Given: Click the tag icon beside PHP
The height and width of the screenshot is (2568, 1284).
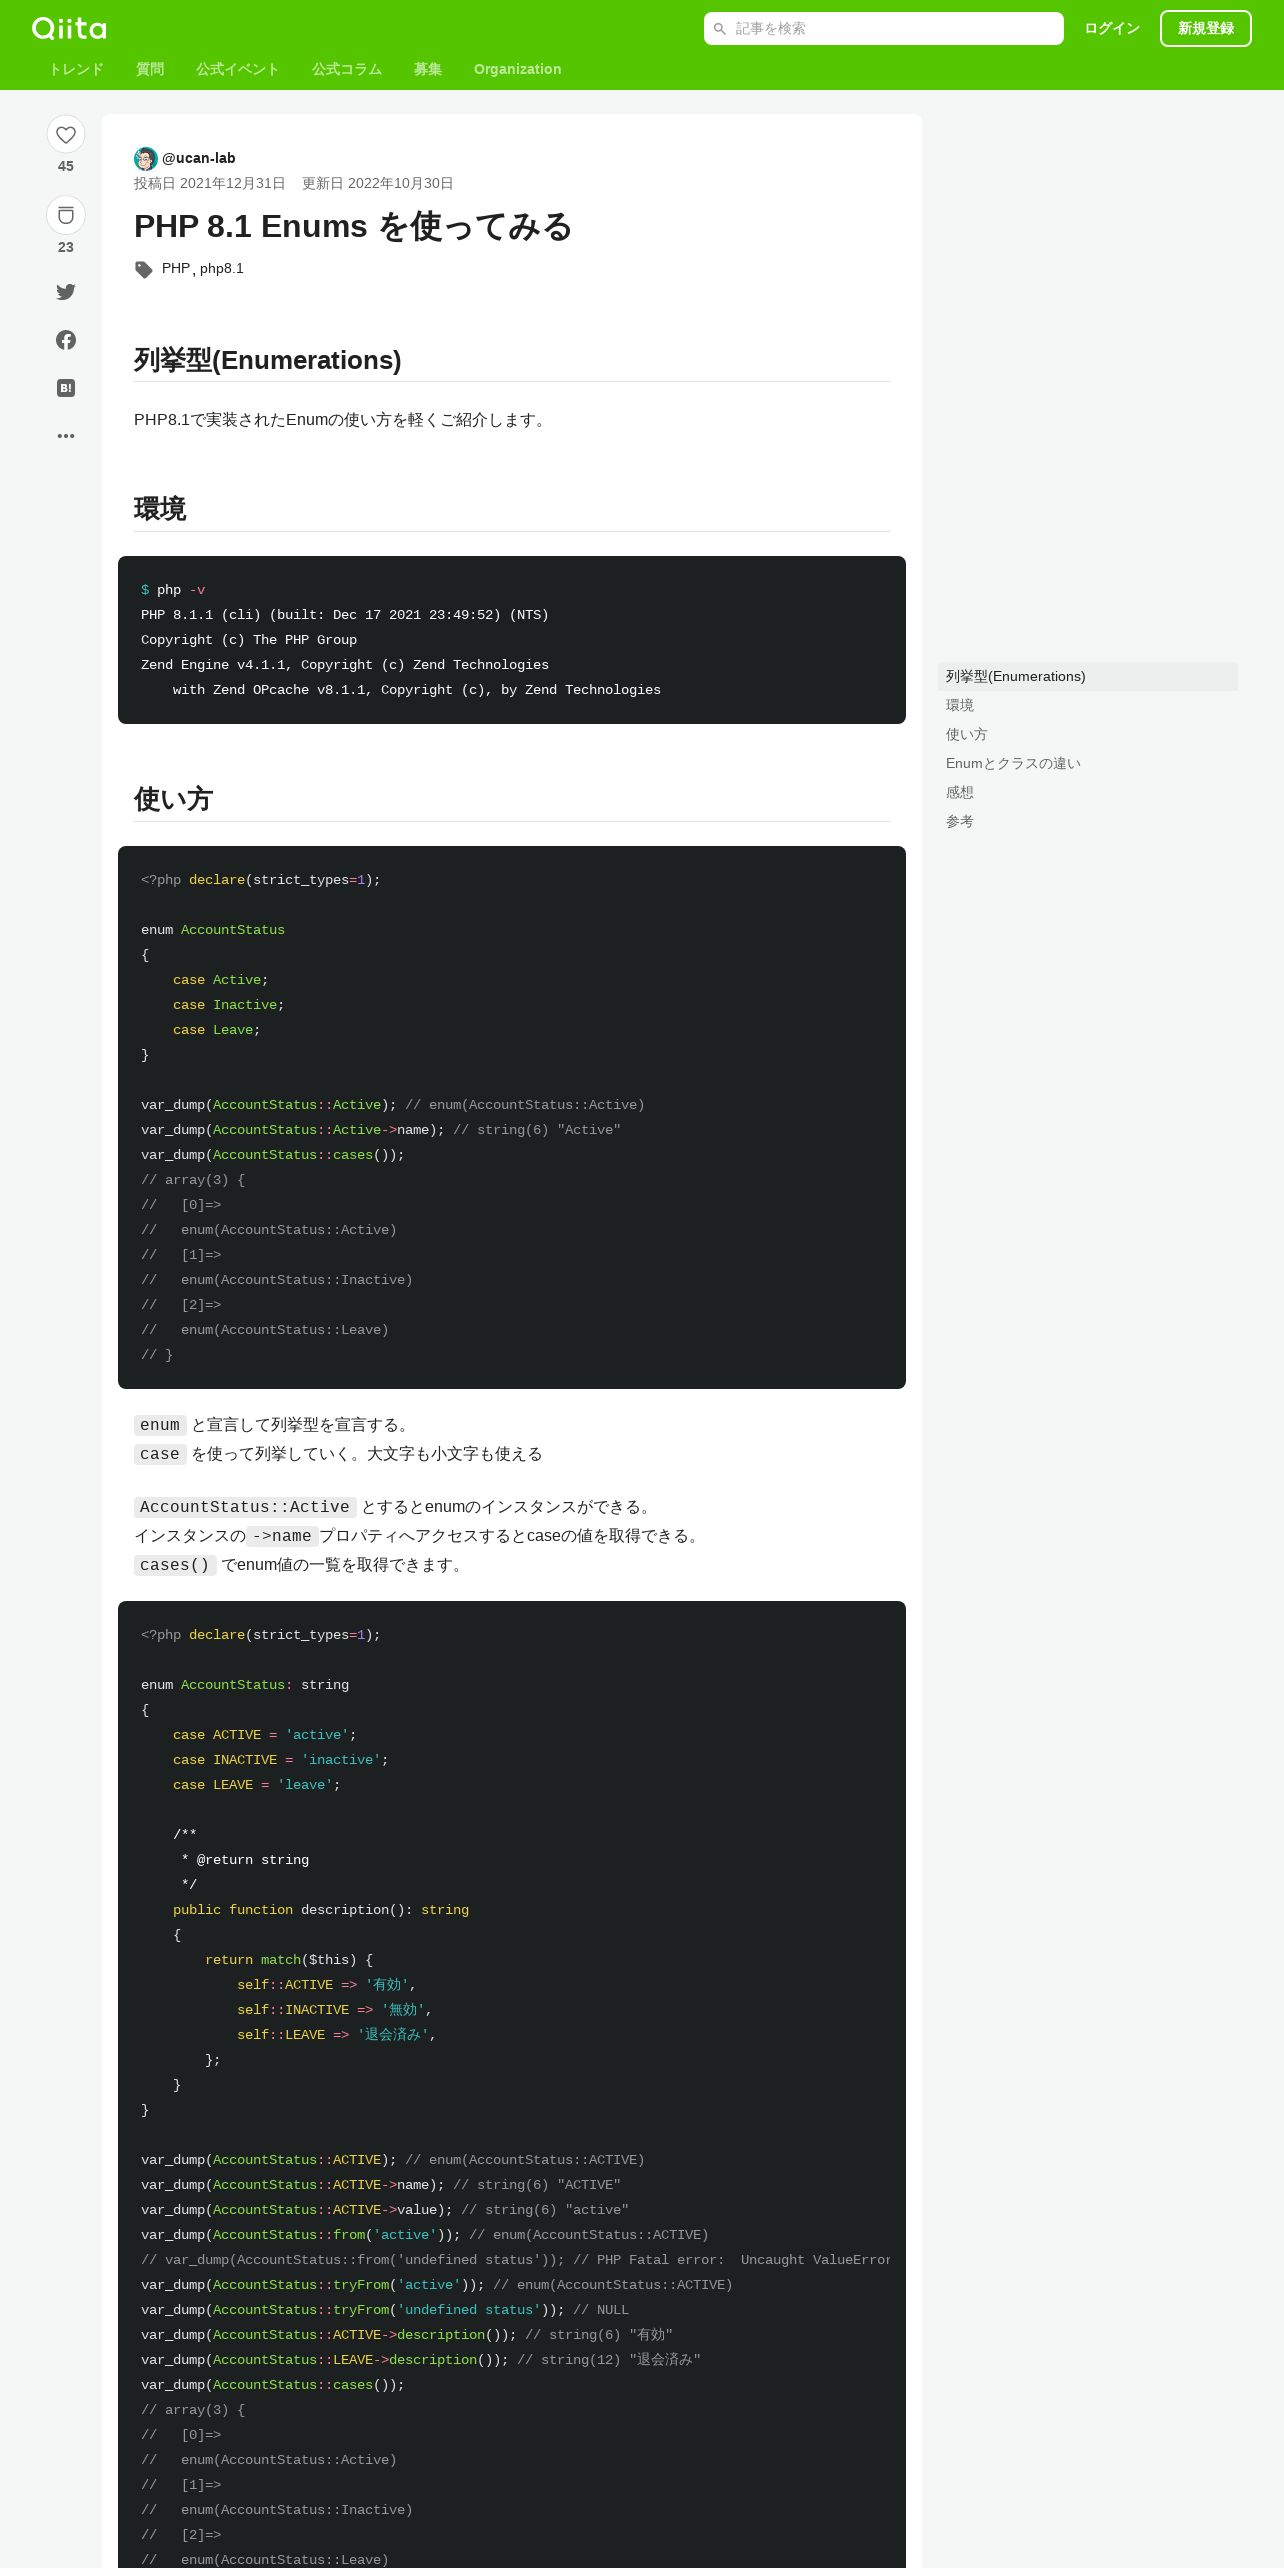Looking at the screenshot, I should [144, 269].
